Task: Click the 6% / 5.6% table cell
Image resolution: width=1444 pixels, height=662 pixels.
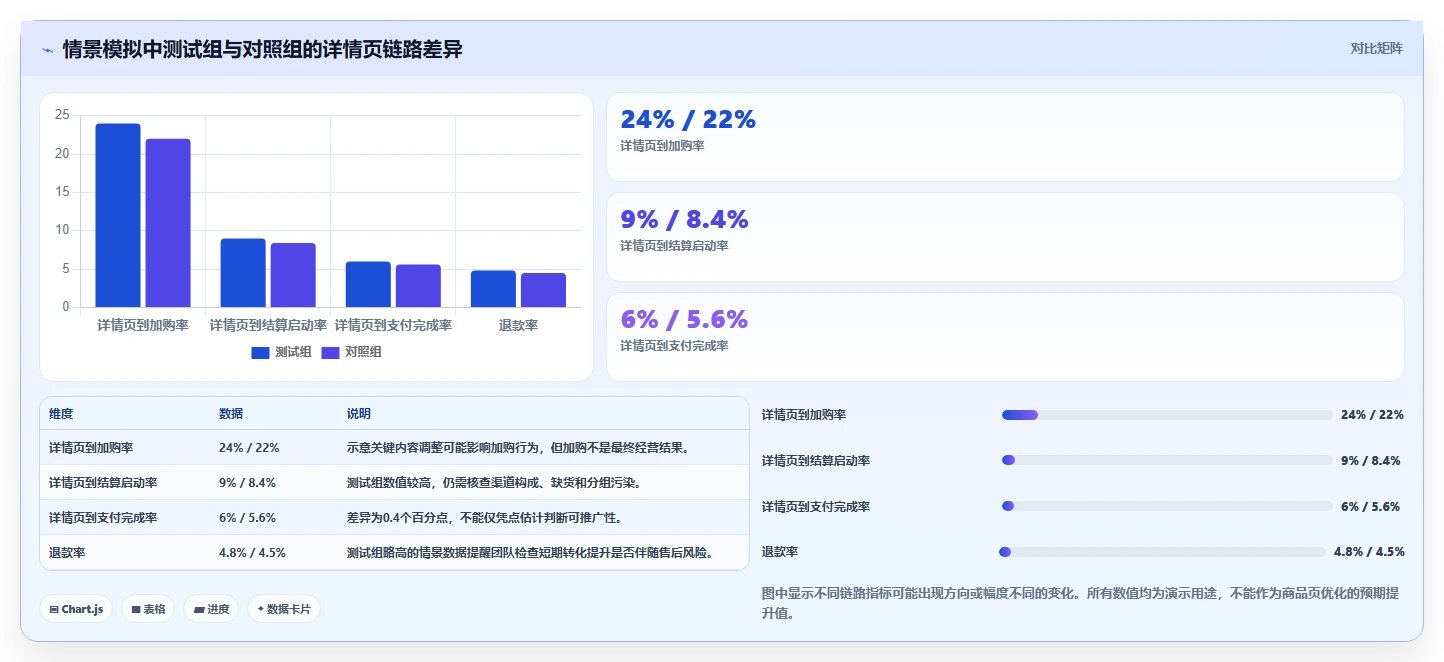Action: tap(247, 518)
